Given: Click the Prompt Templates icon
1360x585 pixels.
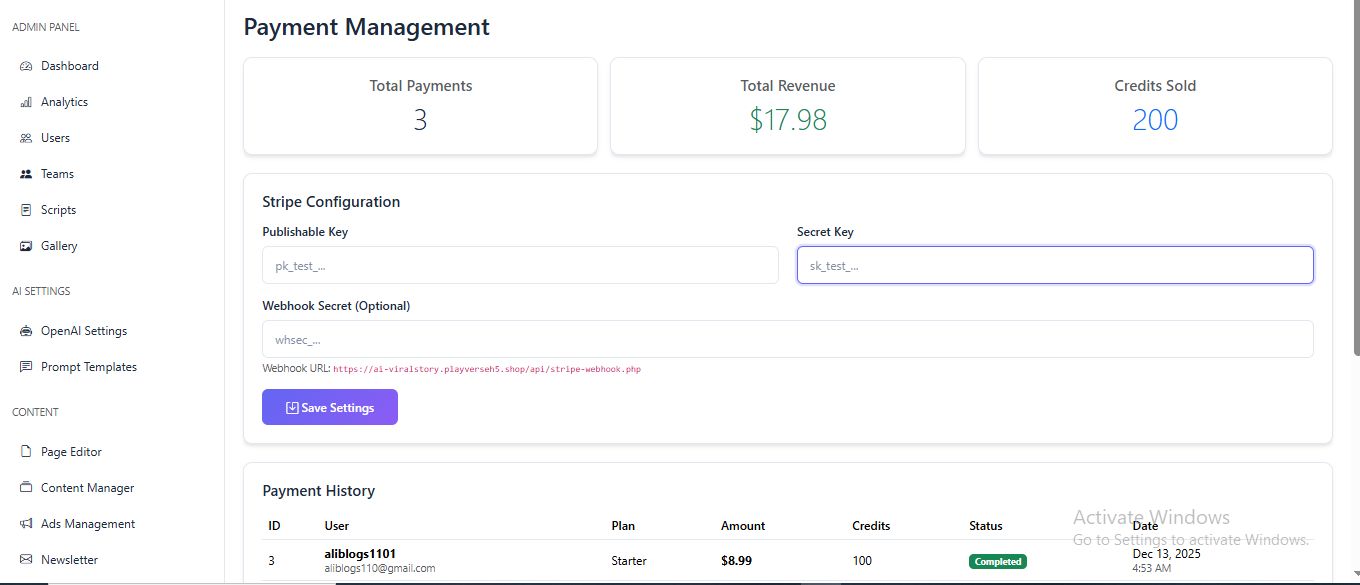Looking at the screenshot, I should pyautogui.click(x=26, y=367).
